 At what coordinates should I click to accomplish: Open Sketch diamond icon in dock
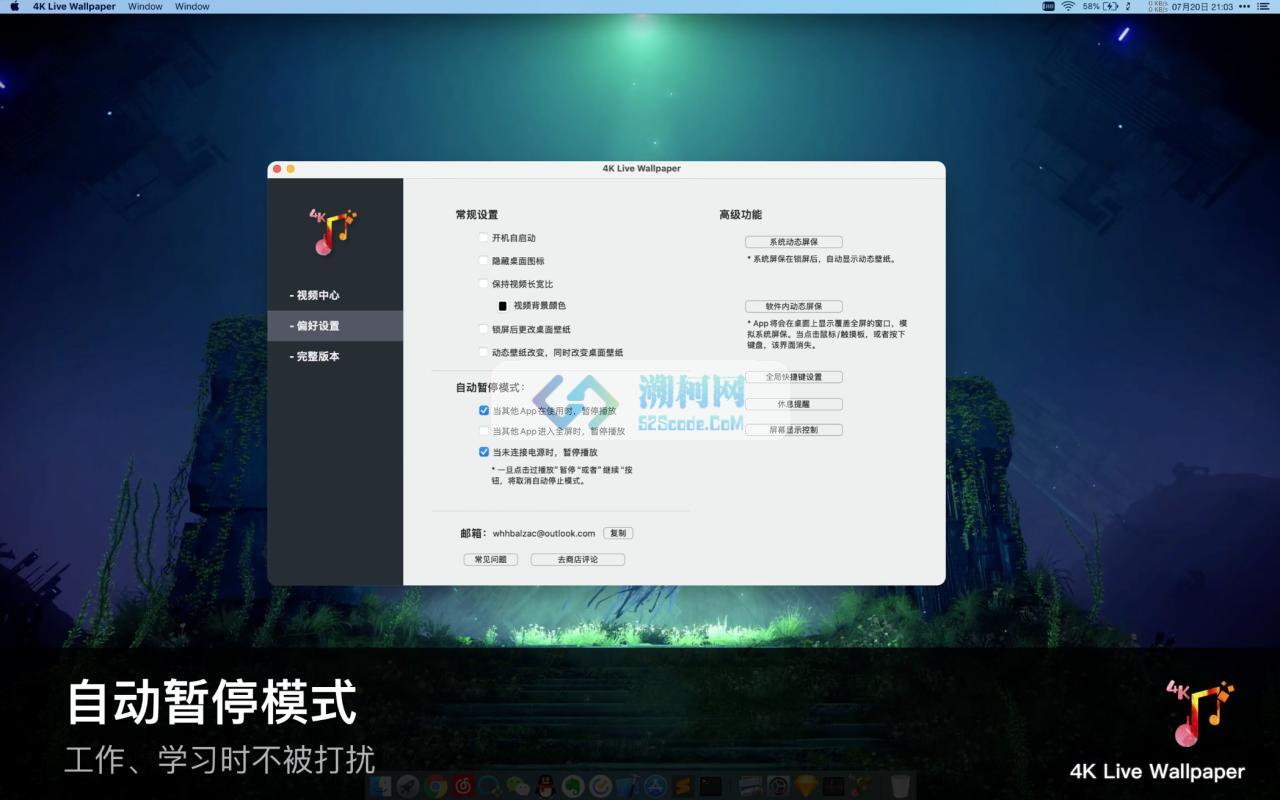click(806, 786)
